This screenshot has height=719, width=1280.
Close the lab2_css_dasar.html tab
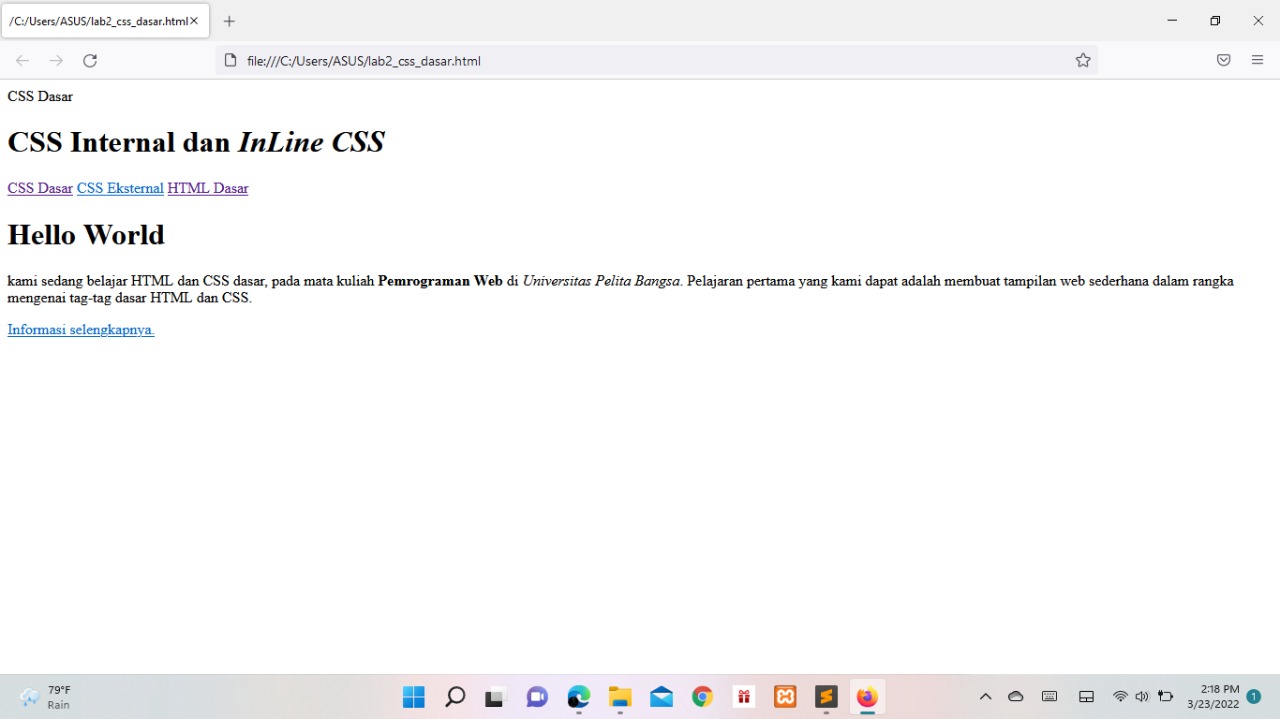[194, 21]
